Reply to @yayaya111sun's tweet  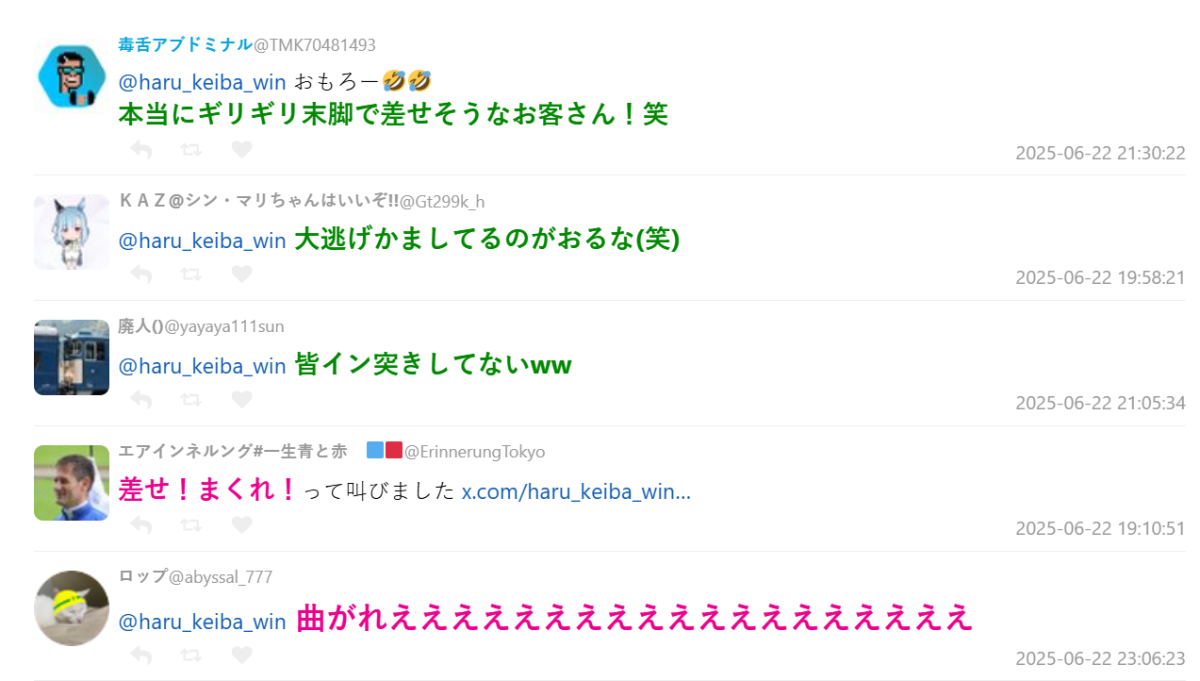[141, 399]
